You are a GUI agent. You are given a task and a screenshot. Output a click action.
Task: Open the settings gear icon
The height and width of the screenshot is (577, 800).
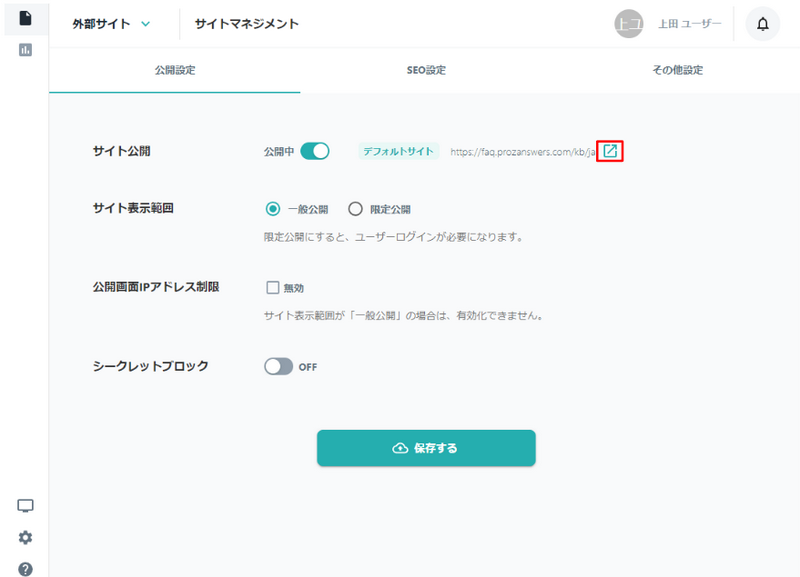[26, 537]
